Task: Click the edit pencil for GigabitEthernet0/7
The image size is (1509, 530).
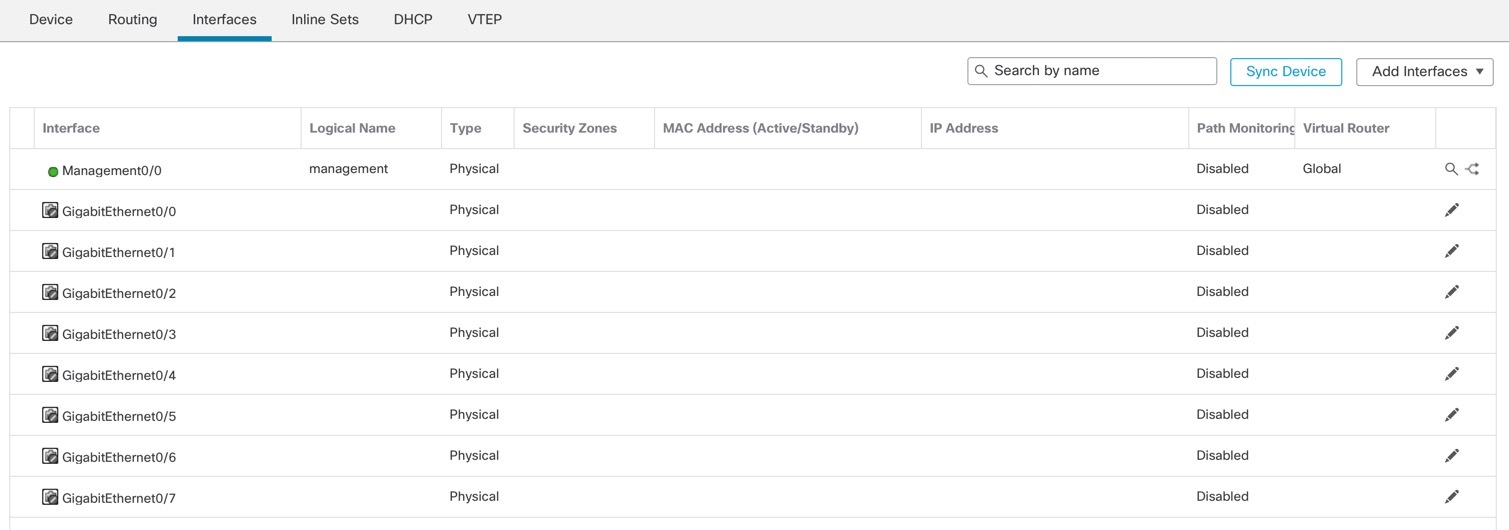Action: point(1452,497)
